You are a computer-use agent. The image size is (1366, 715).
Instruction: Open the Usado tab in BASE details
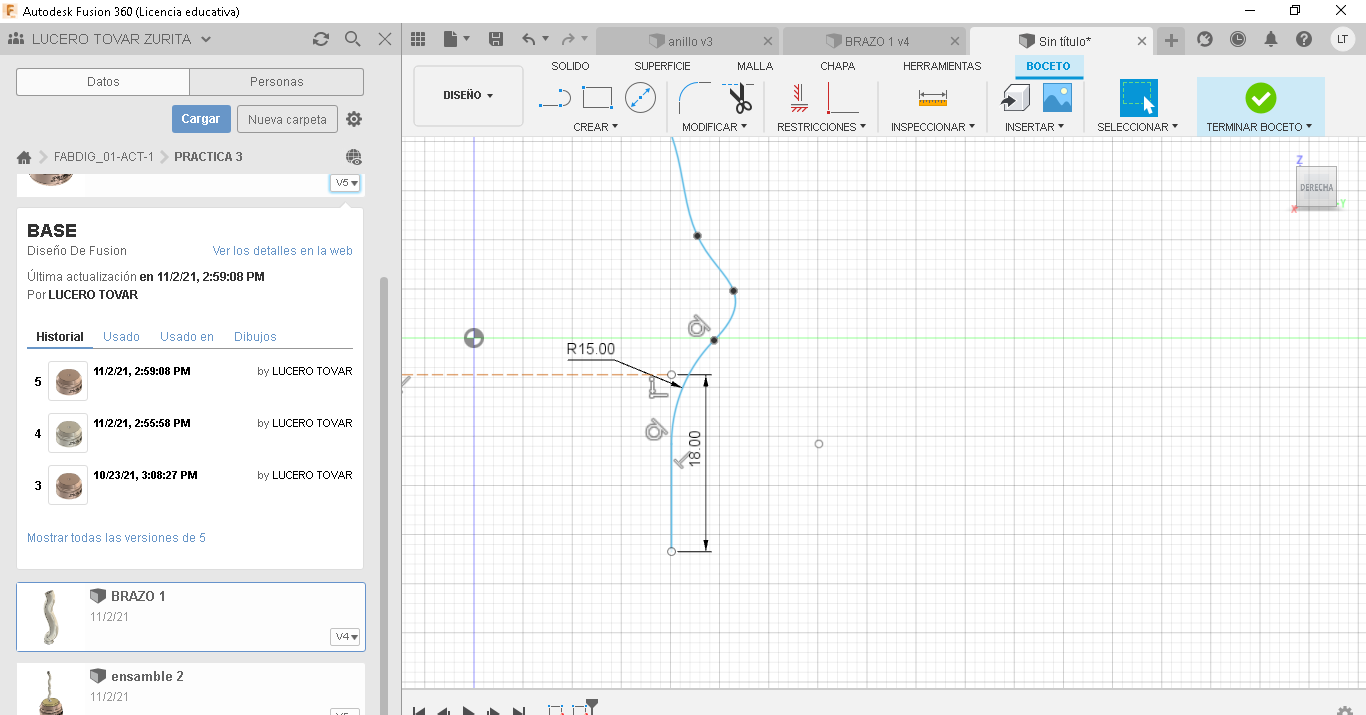122,337
